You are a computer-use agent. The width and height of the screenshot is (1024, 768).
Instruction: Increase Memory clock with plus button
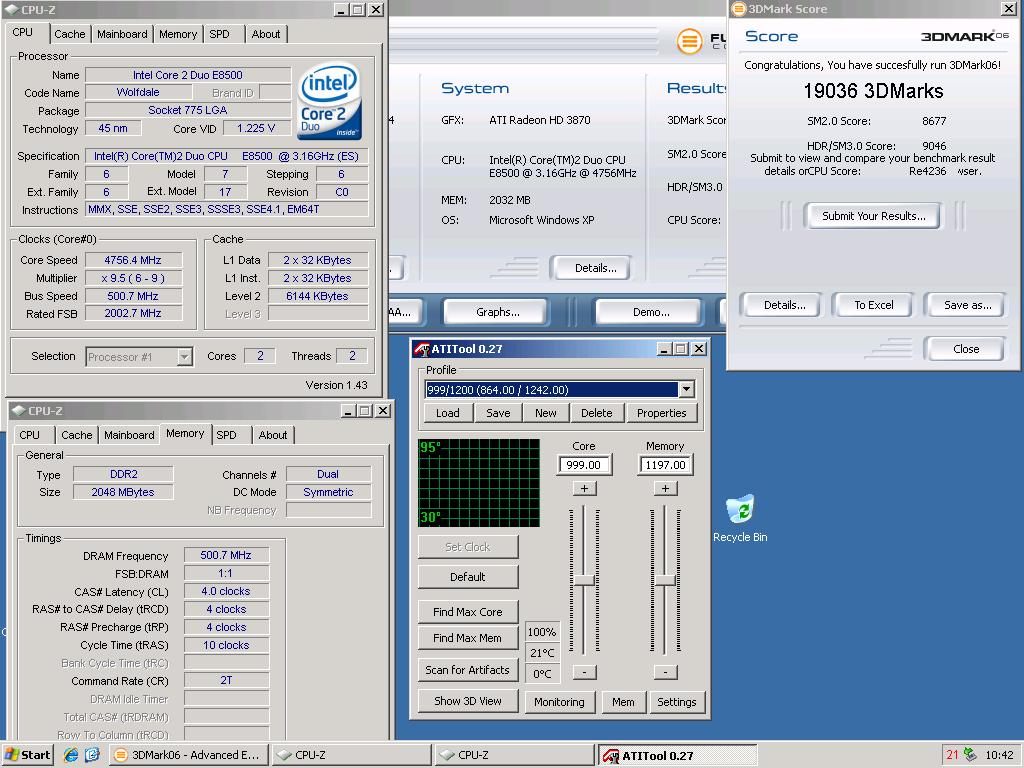[x=665, y=488]
